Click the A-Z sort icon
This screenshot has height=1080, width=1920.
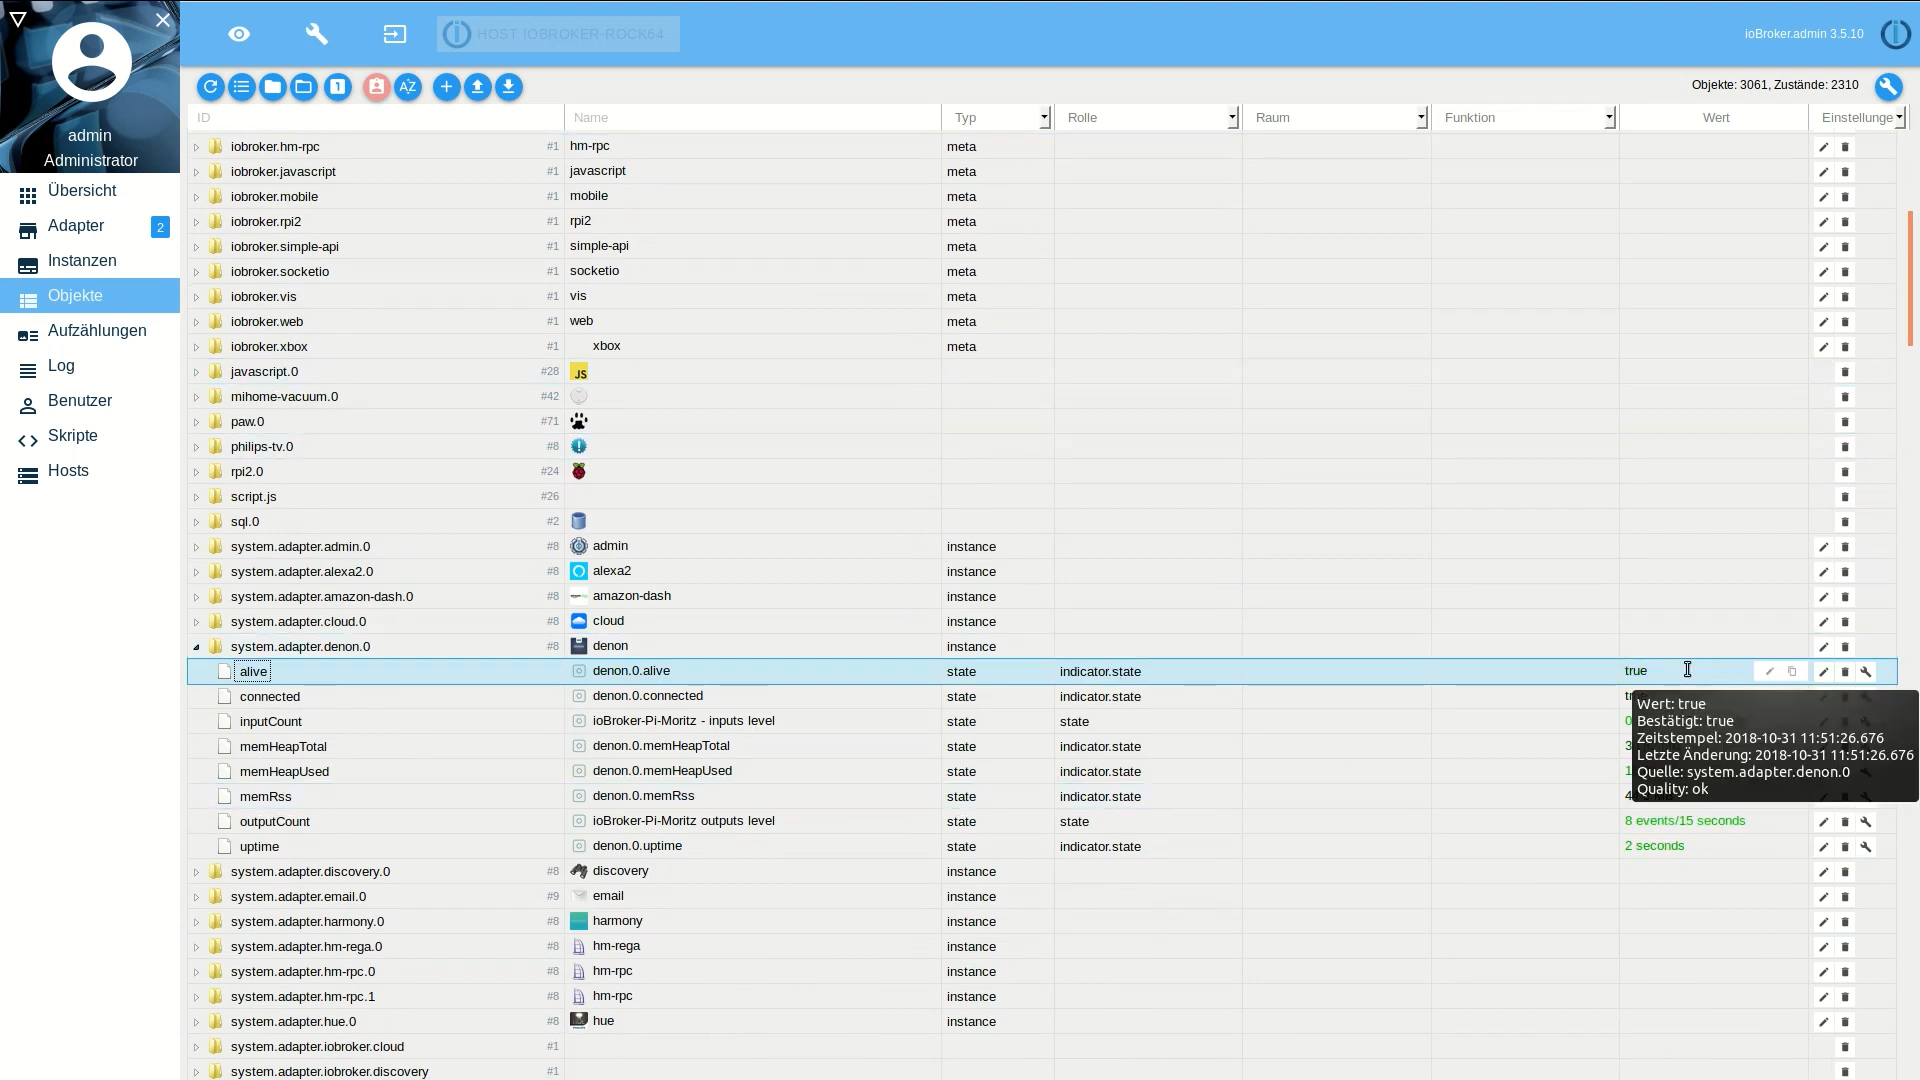(x=408, y=87)
